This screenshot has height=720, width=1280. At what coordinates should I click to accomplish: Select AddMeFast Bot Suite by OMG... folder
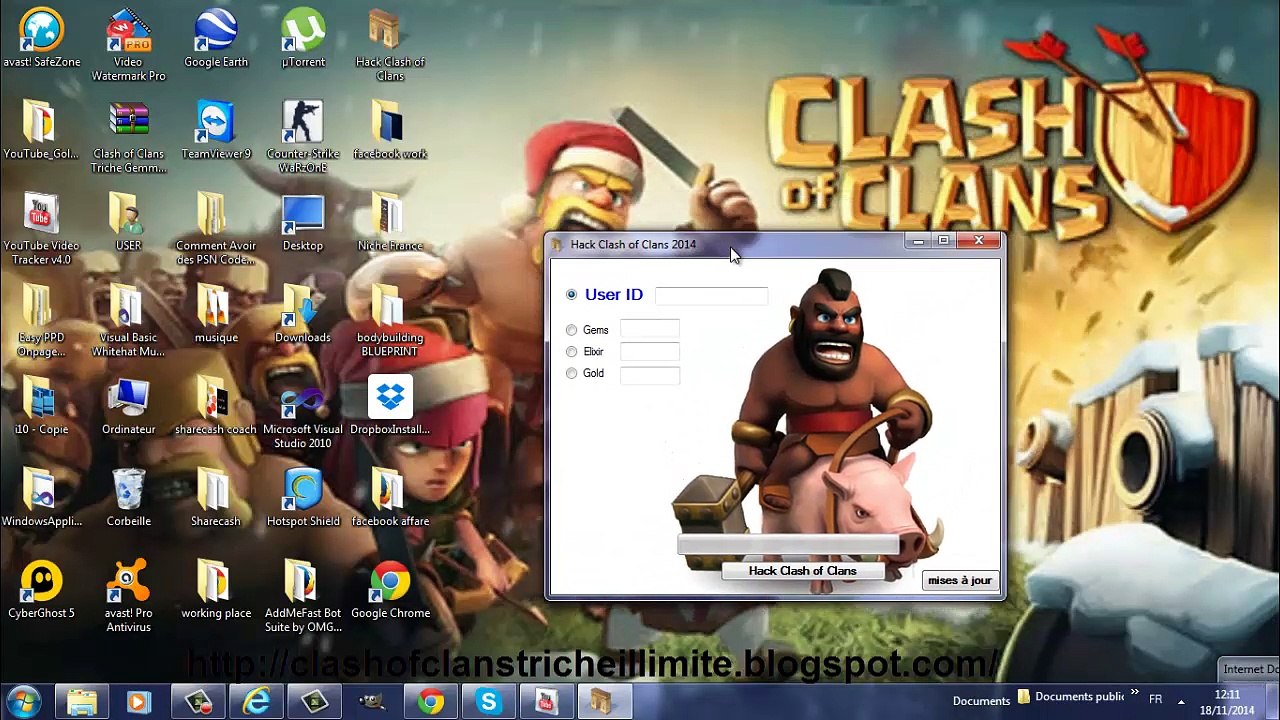(x=303, y=598)
